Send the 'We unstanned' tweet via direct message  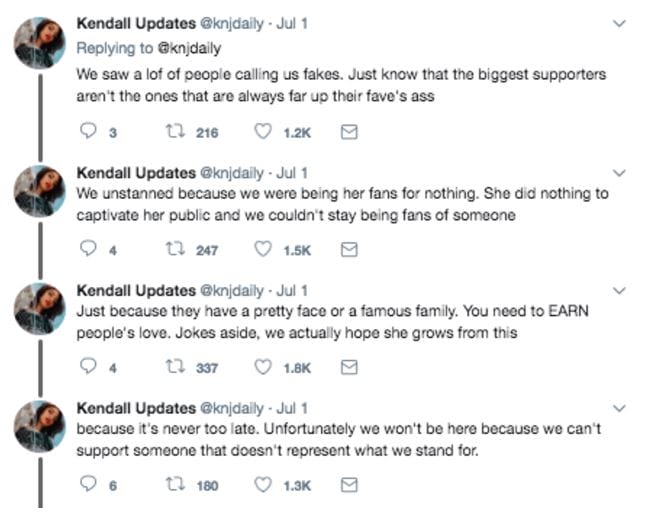[349, 250]
